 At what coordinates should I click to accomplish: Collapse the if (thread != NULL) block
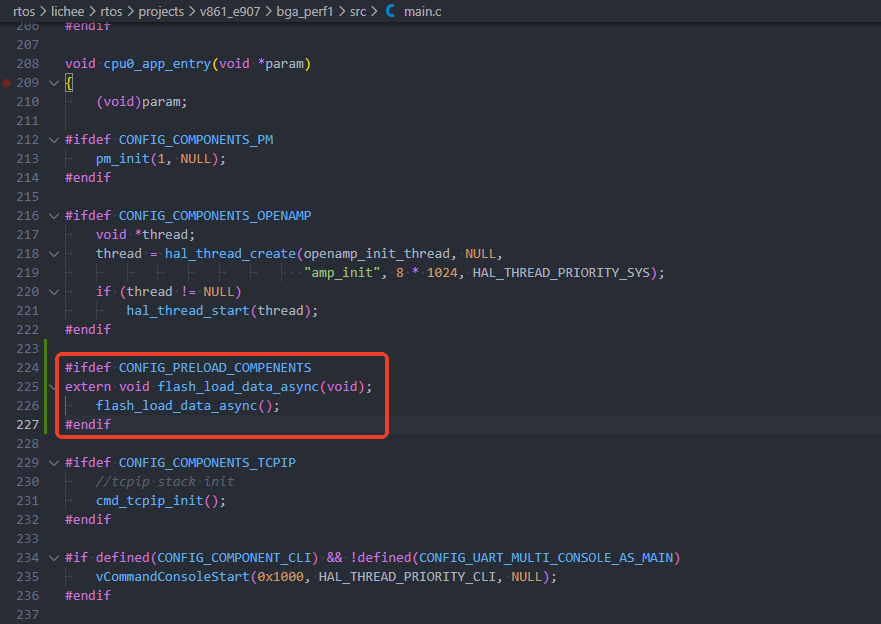point(53,292)
